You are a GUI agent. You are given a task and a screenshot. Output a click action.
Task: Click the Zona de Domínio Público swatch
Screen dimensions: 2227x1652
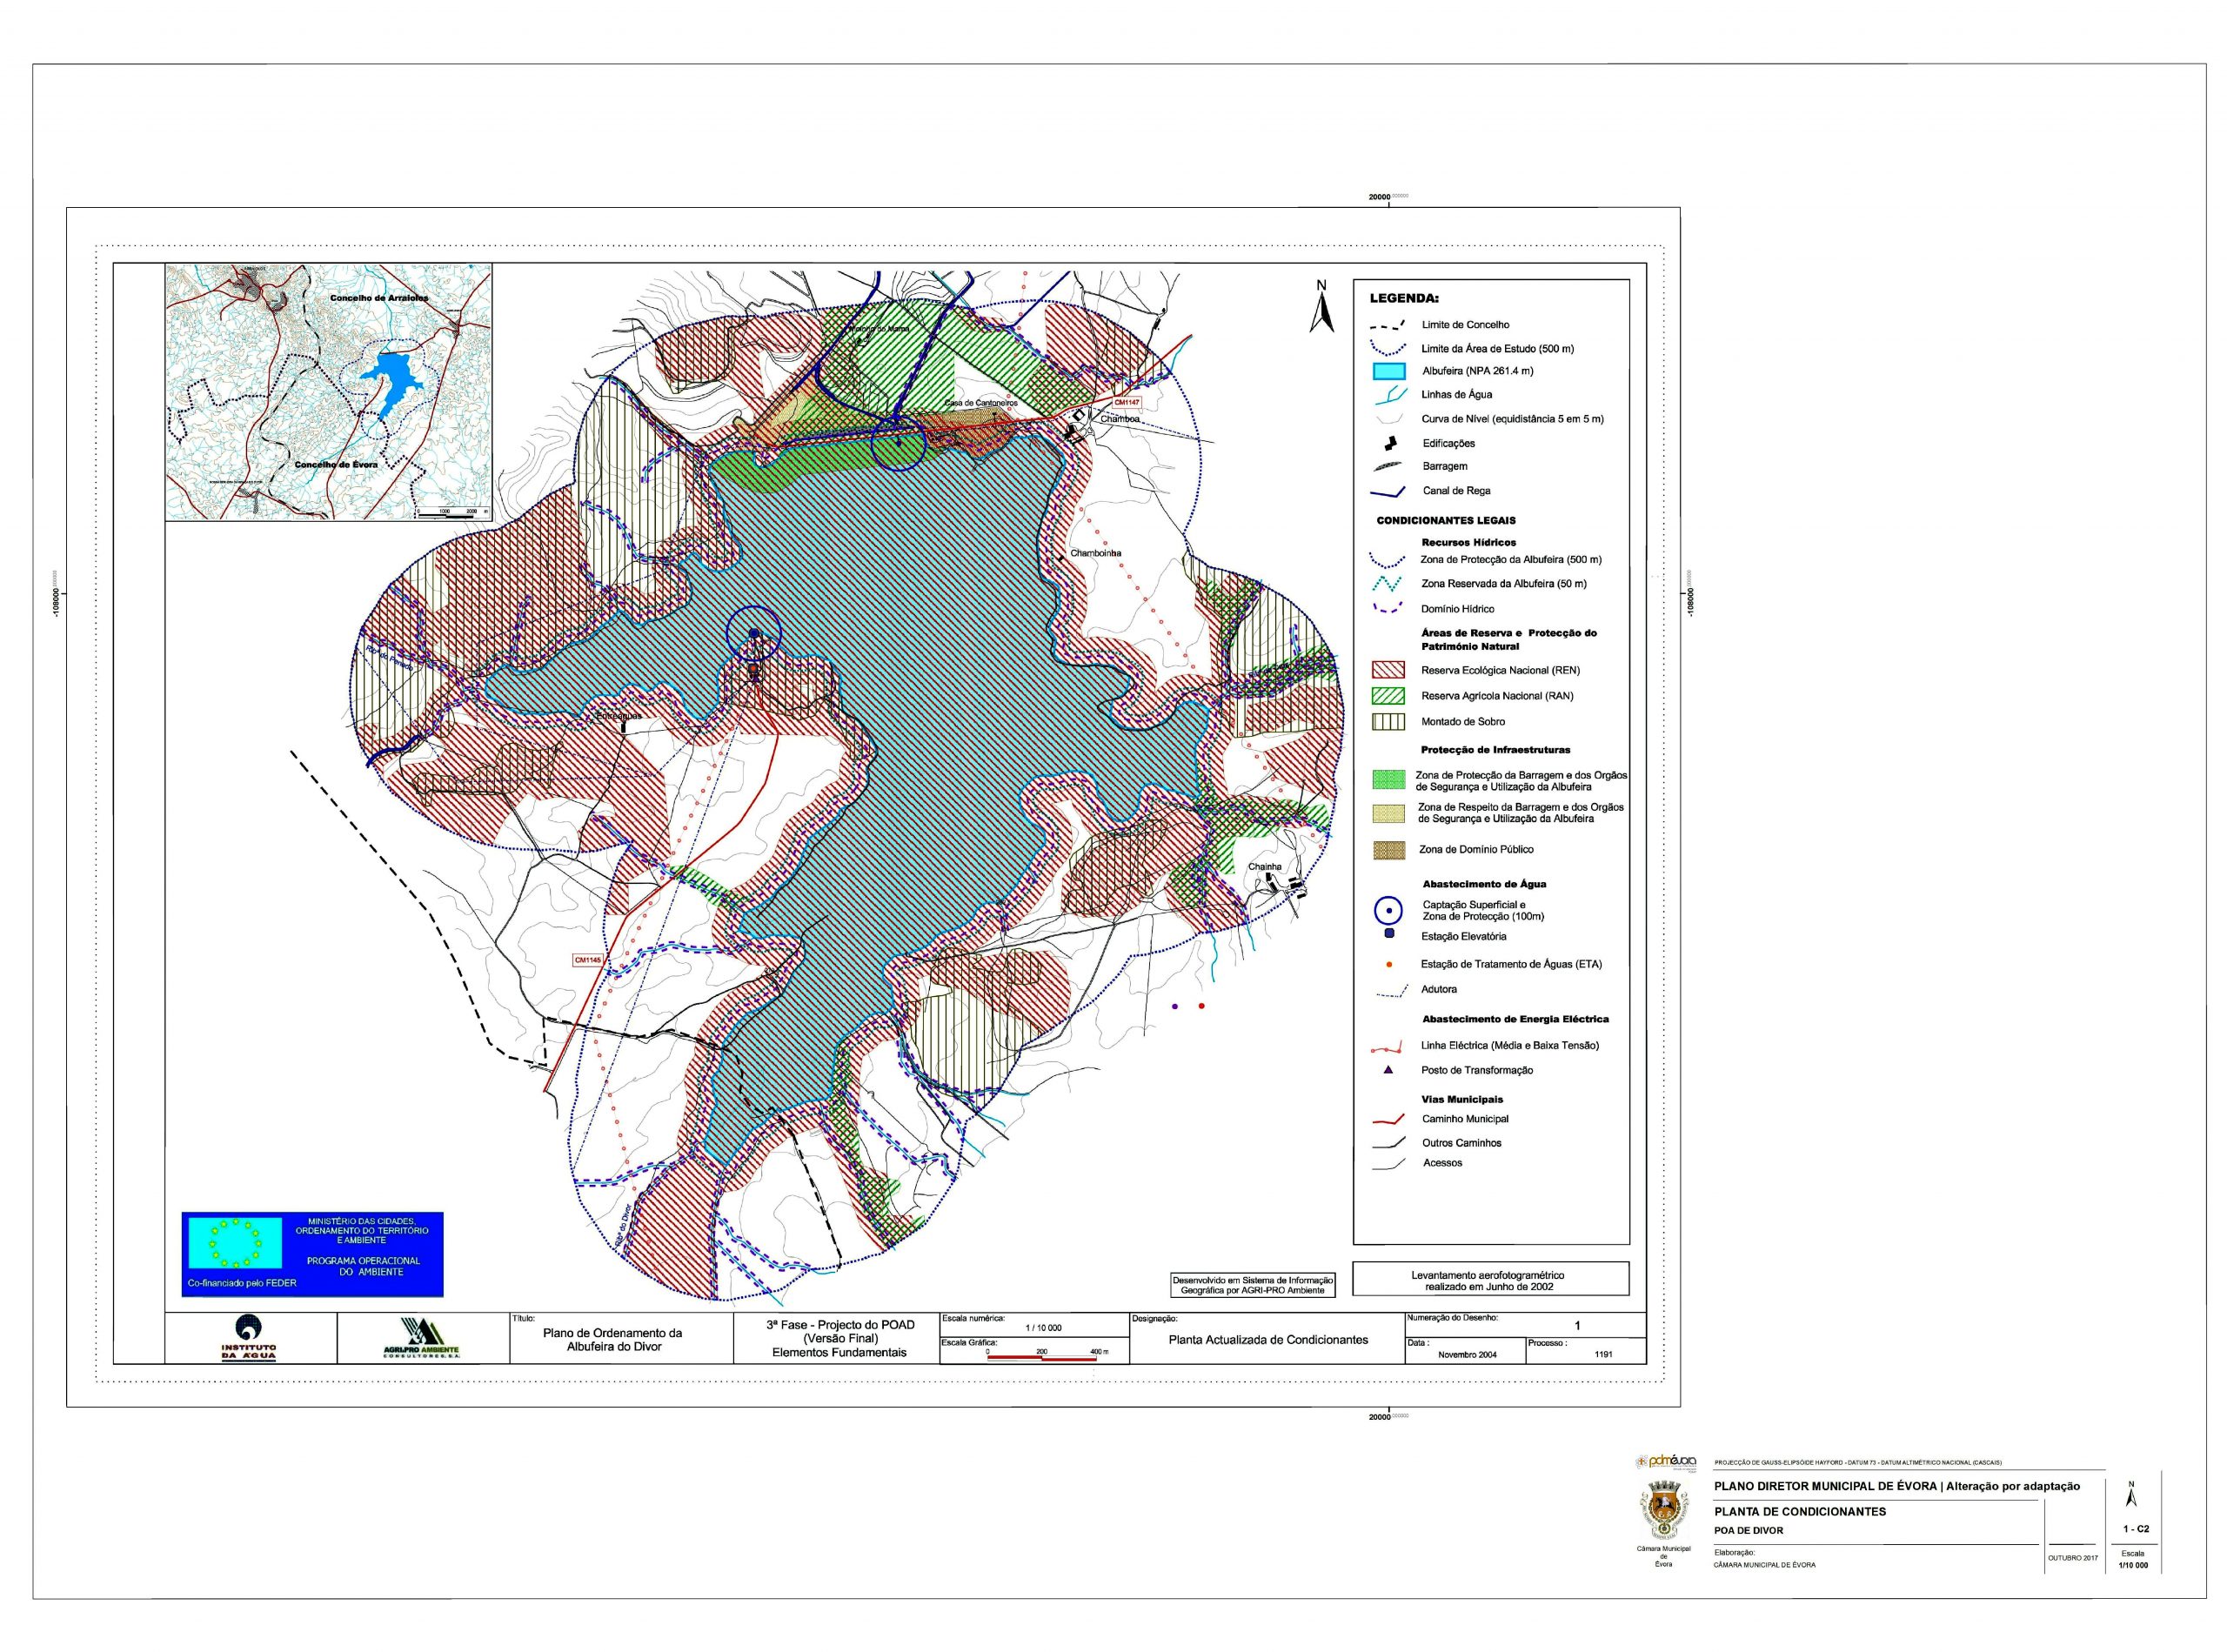pos(1389,850)
